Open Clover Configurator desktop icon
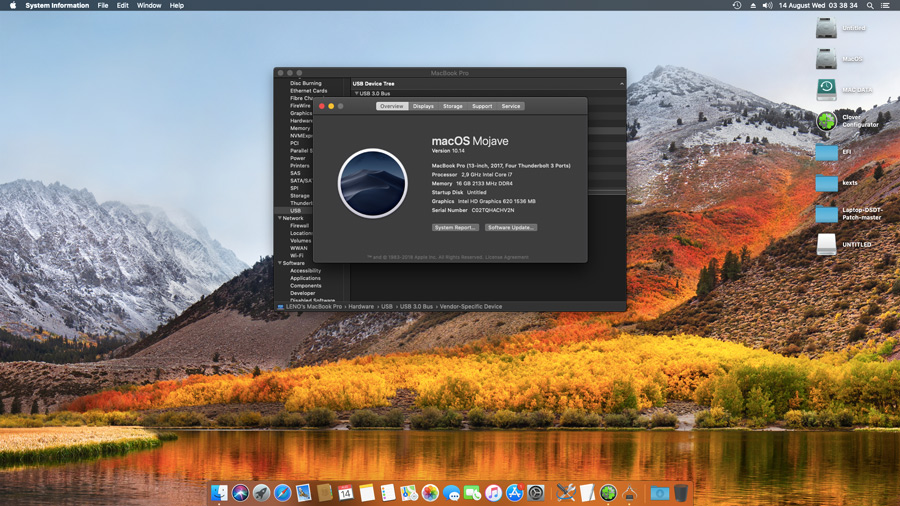The height and width of the screenshot is (506, 900). [x=826, y=121]
